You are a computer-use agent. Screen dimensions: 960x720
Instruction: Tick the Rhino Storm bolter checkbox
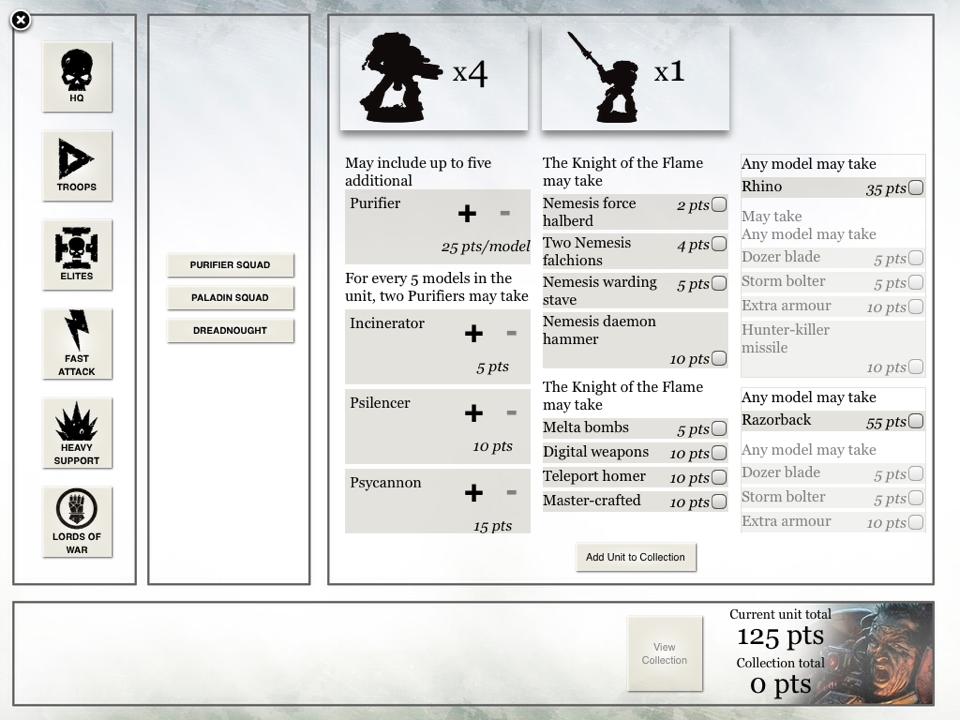click(x=916, y=282)
